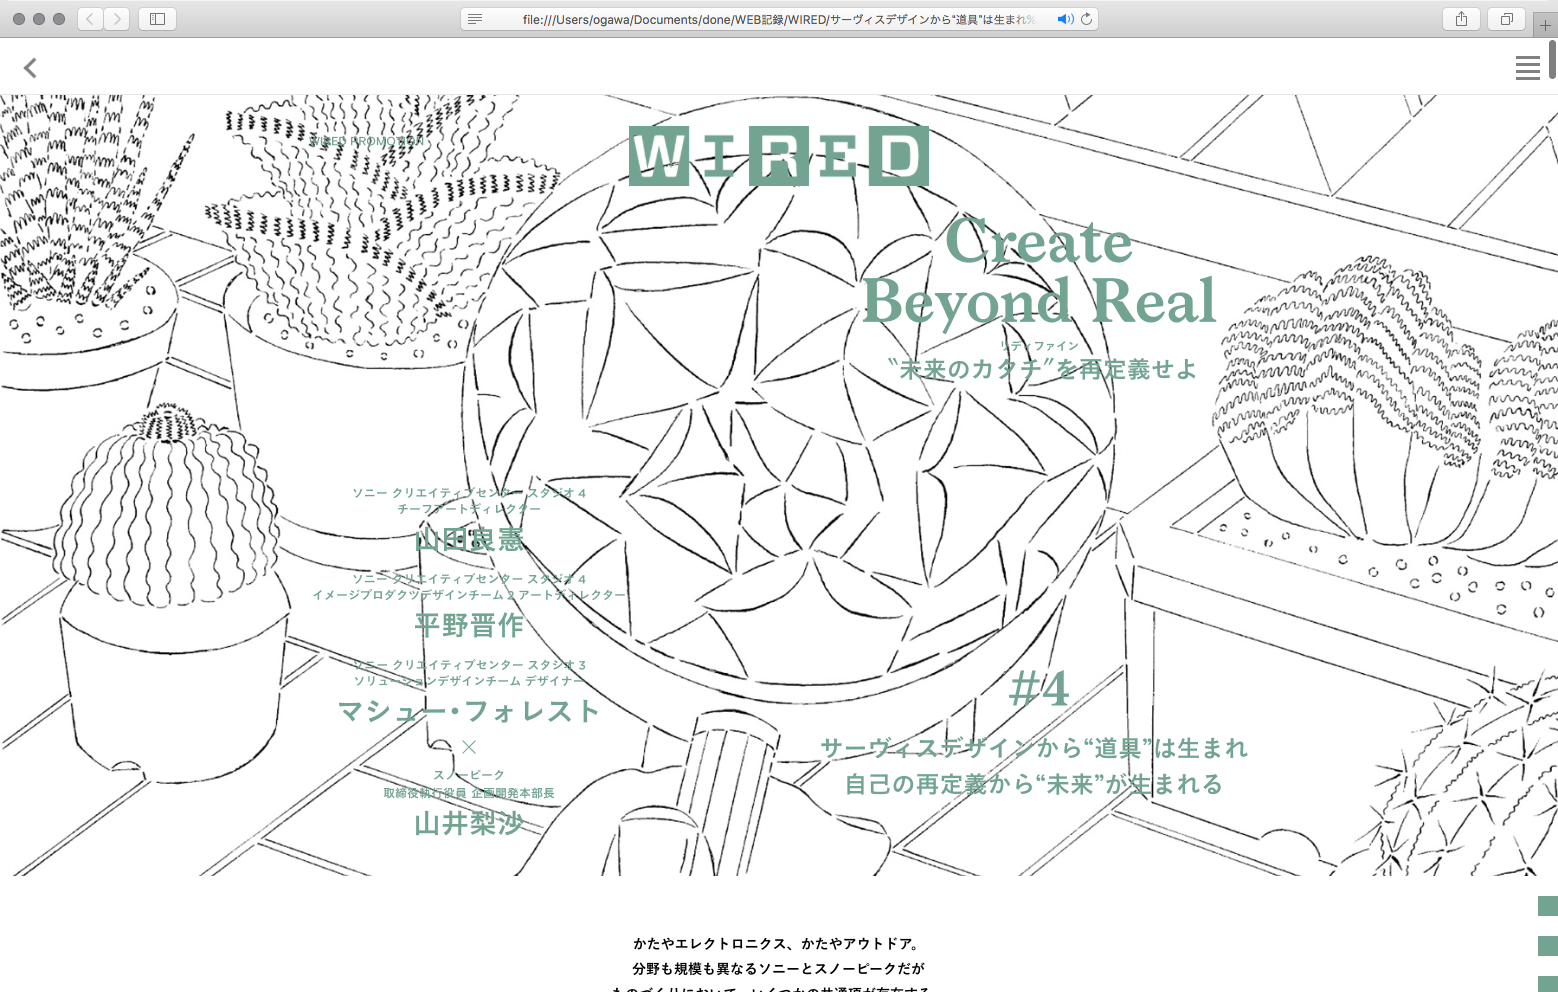Click the macOS window minimize button
Screen dimensions: 1558x992
click(x=39, y=19)
